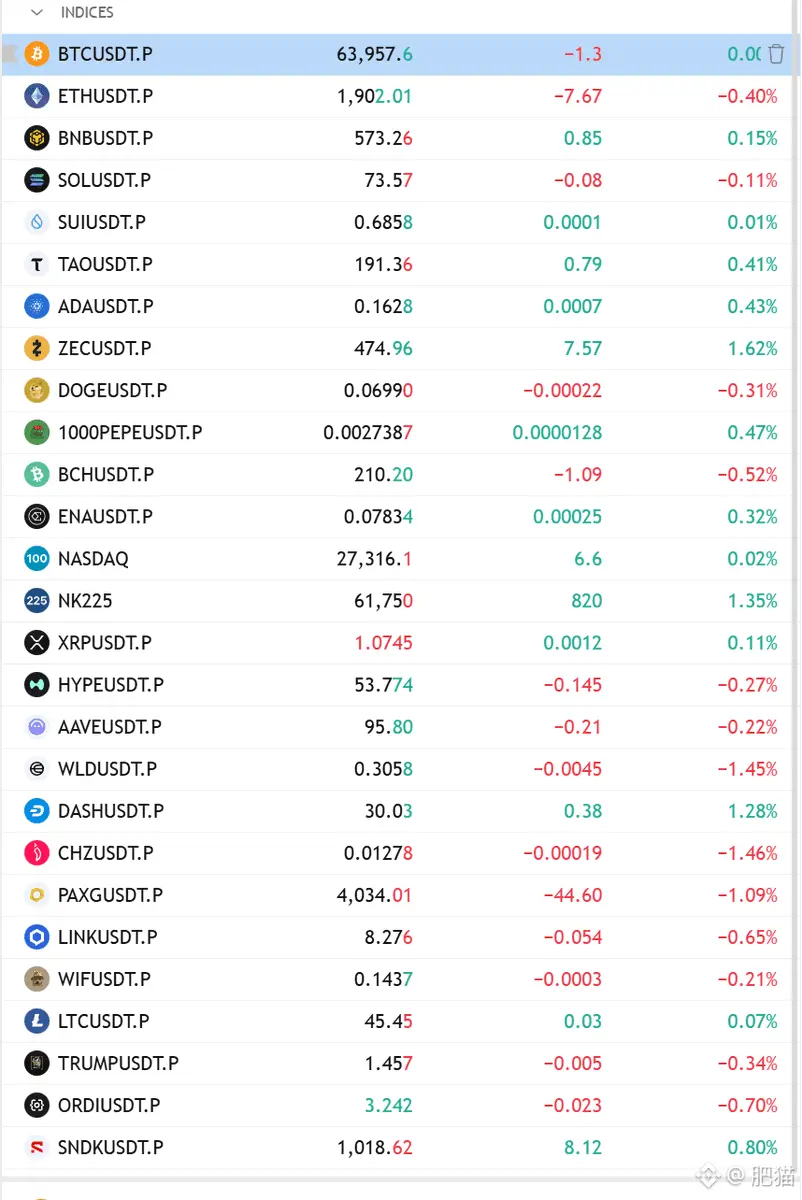Viewport: 802px width, 1200px height.
Task: Click the BNB coin icon
Action: pyautogui.click(x=37, y=138)
